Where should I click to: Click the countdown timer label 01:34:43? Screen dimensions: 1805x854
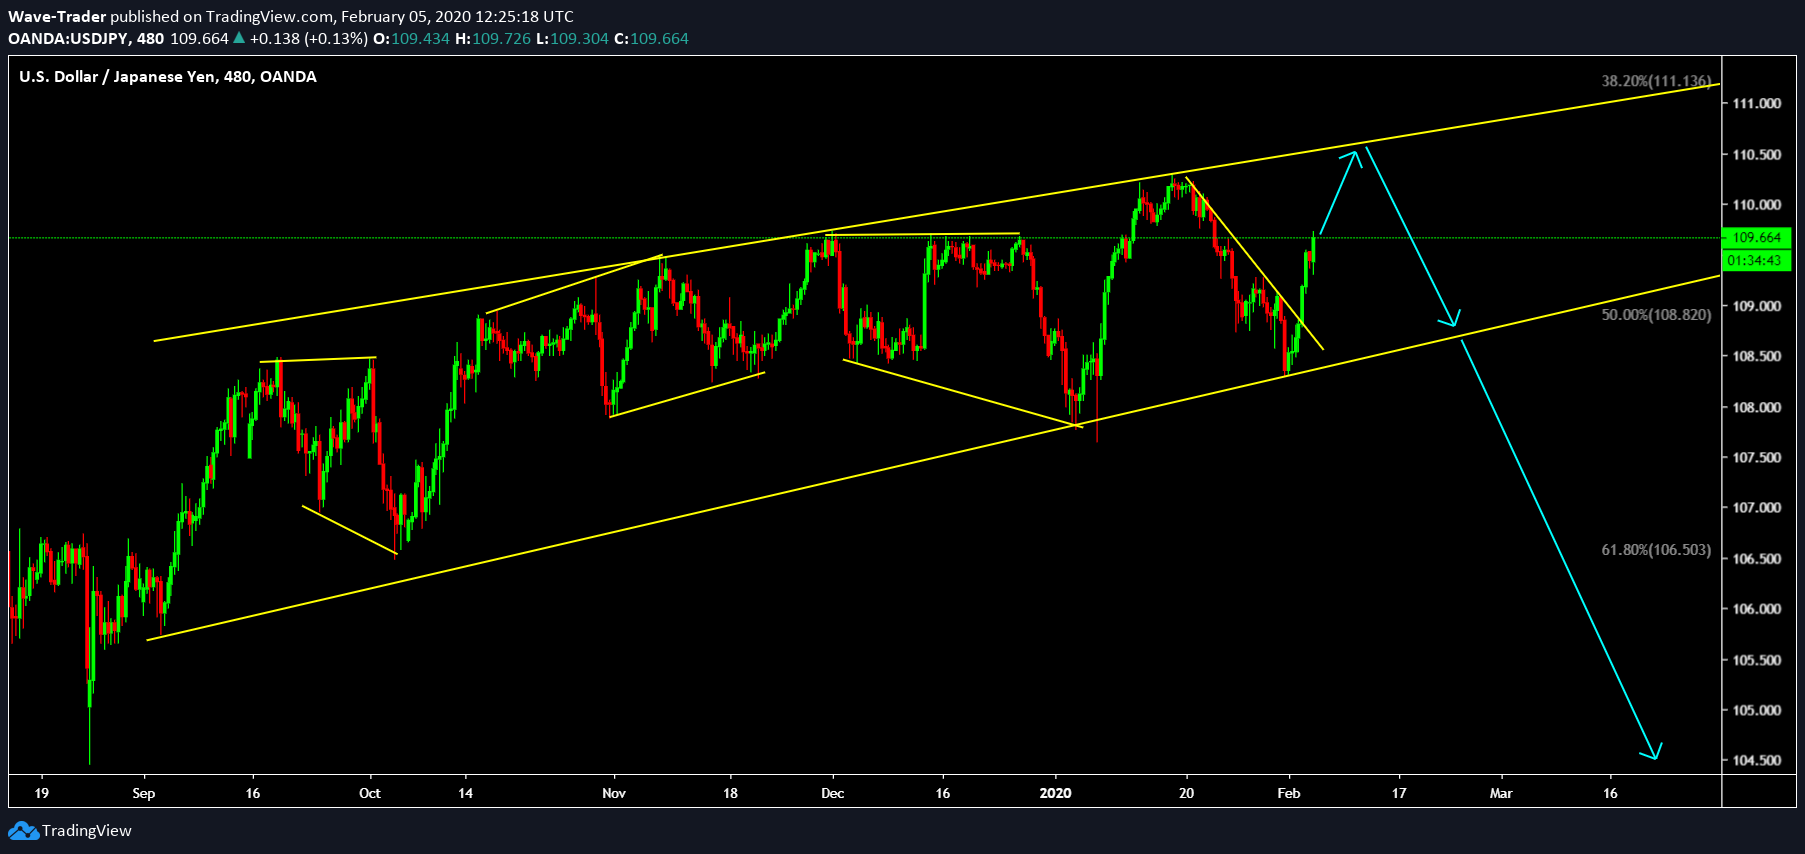pyautogui.click(x=1756, y=260)
